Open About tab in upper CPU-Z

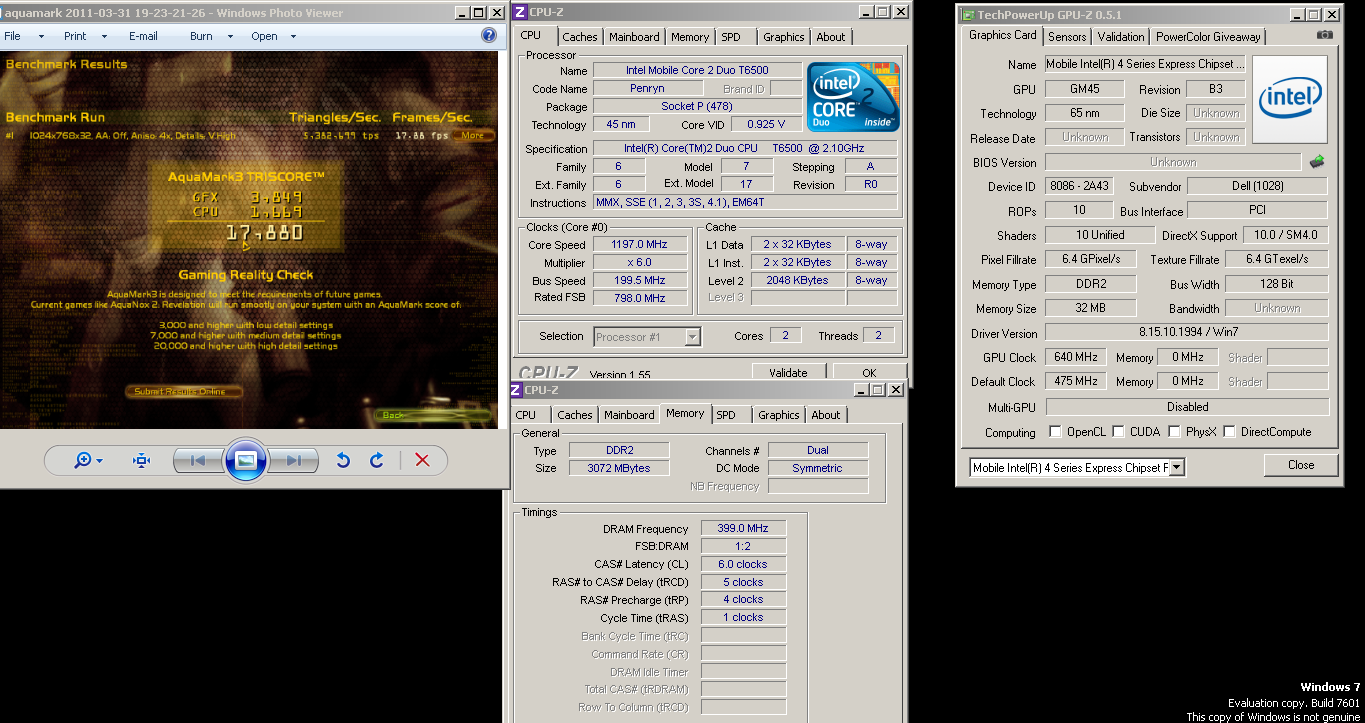click(x=831, y=37)
